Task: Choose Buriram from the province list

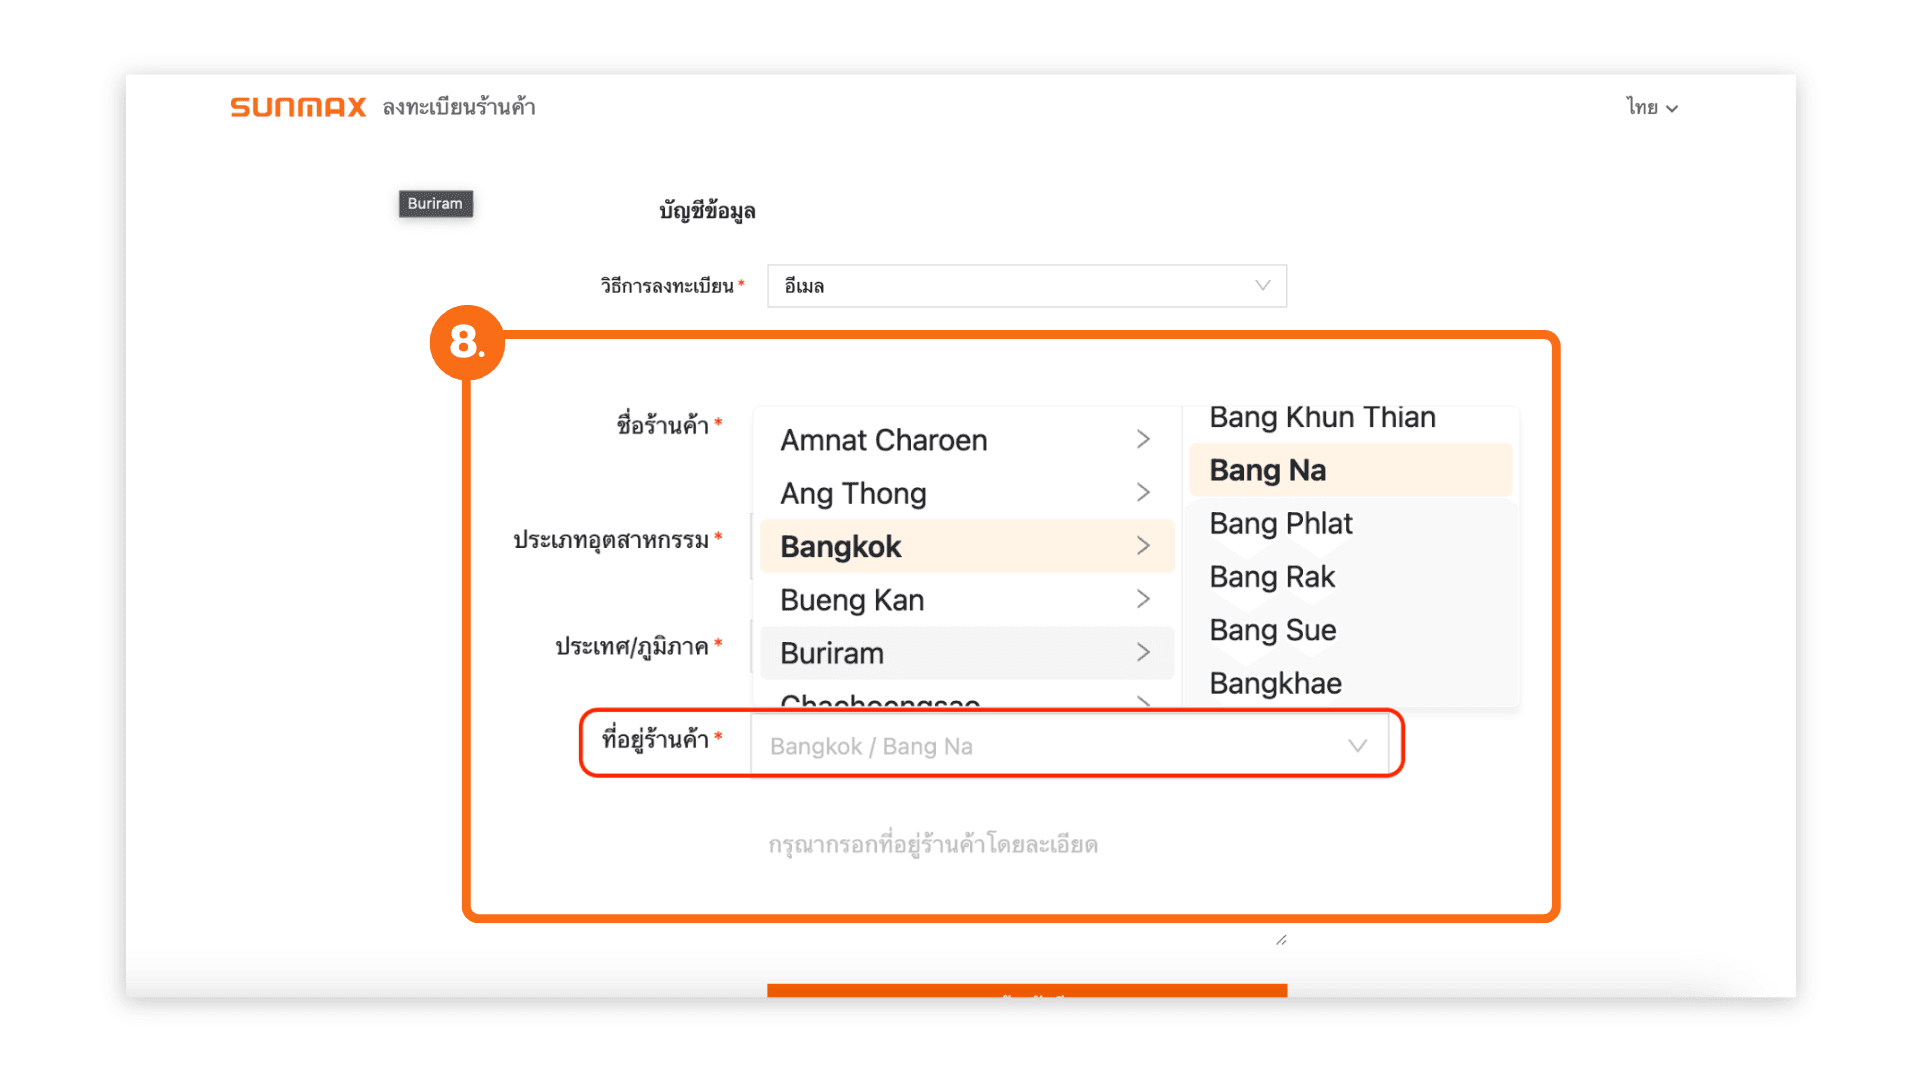Action: click(832, 653)
